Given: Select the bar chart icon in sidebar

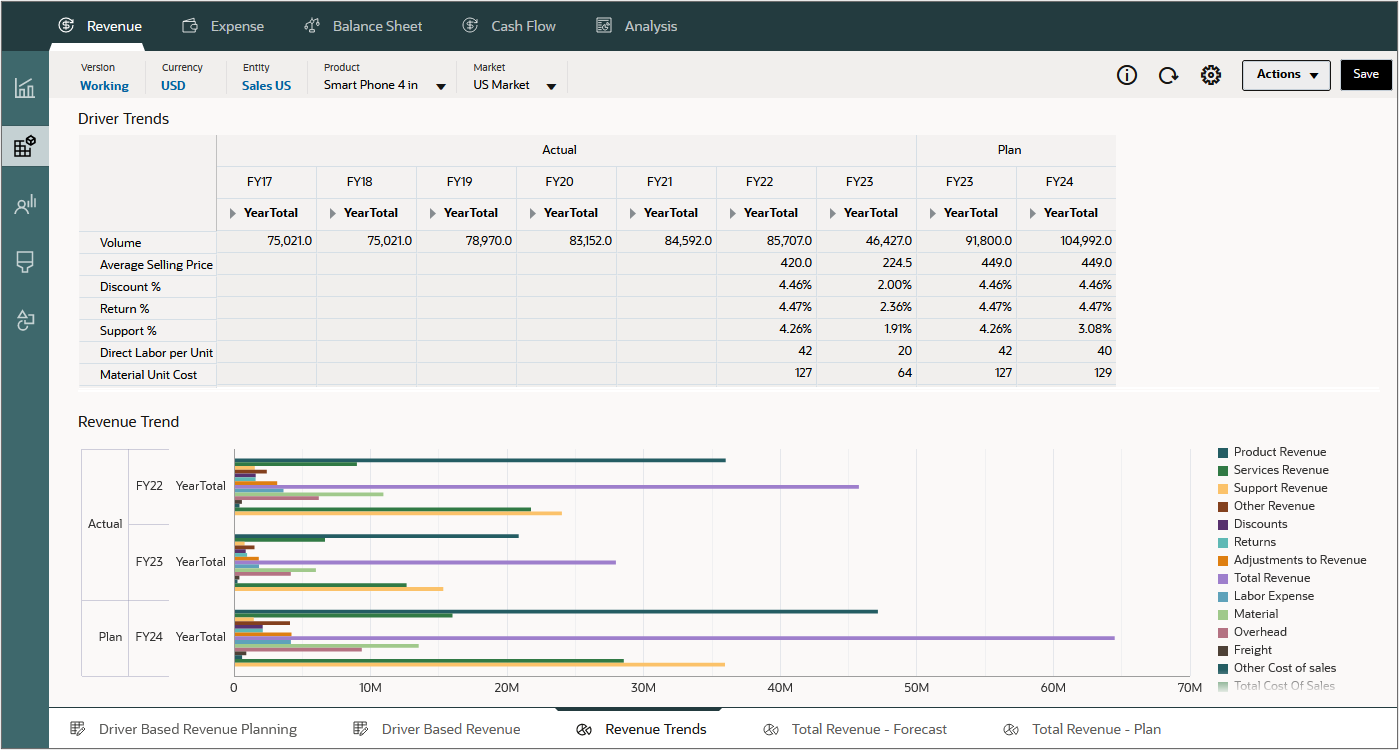Looking at the screenshot, I should [x=25, y=88].
